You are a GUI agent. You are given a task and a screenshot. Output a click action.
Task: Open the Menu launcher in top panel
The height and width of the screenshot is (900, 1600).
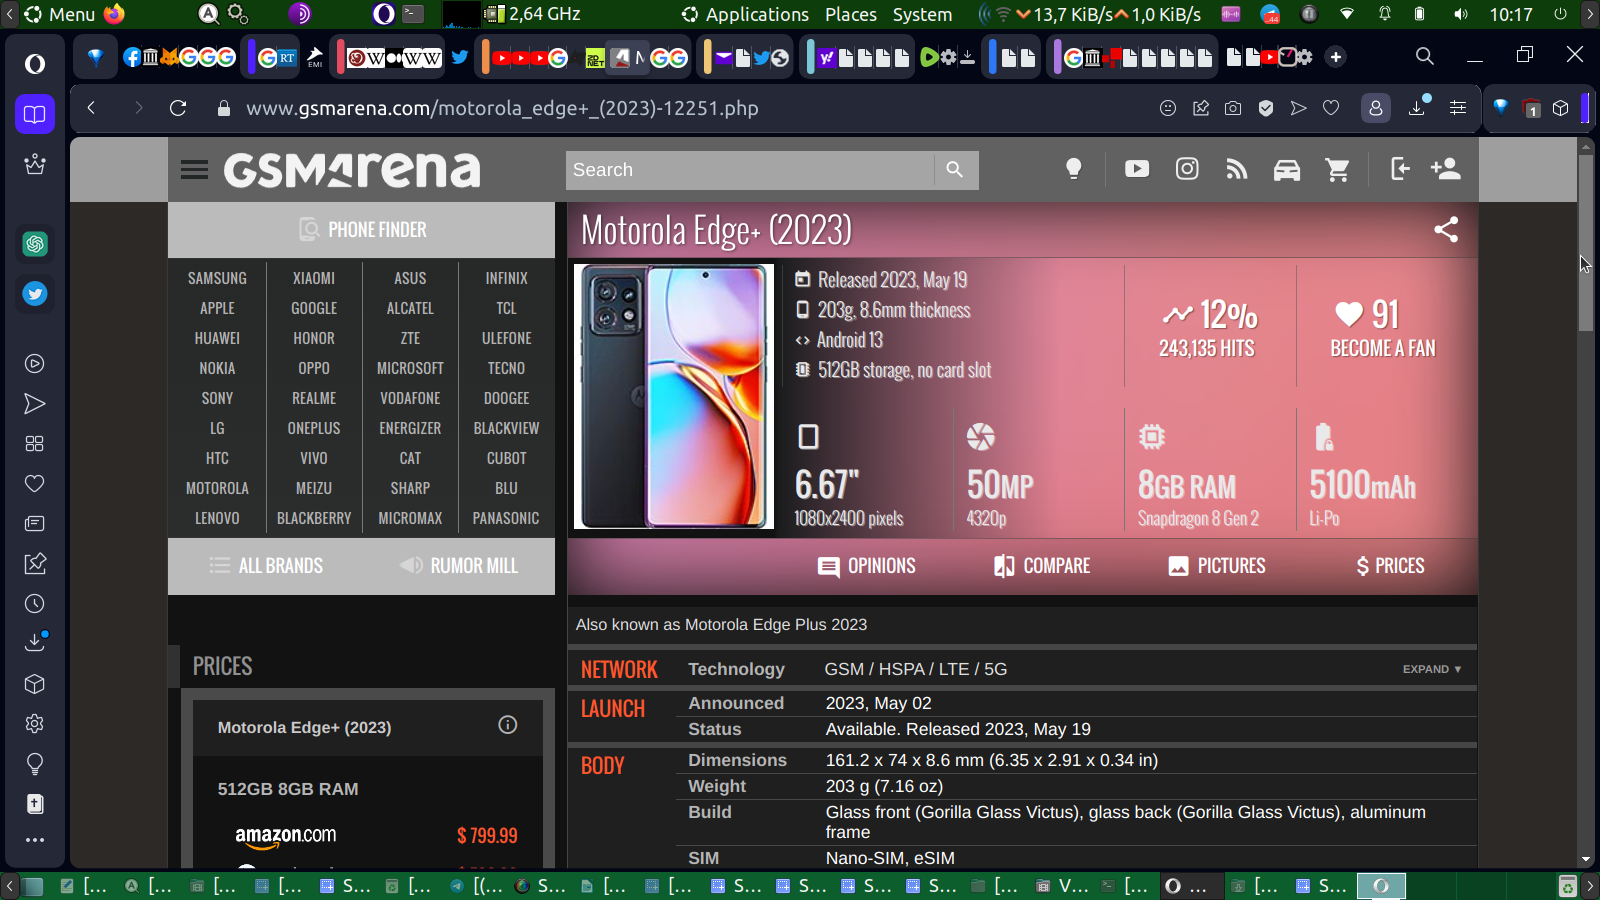(60, 14)
